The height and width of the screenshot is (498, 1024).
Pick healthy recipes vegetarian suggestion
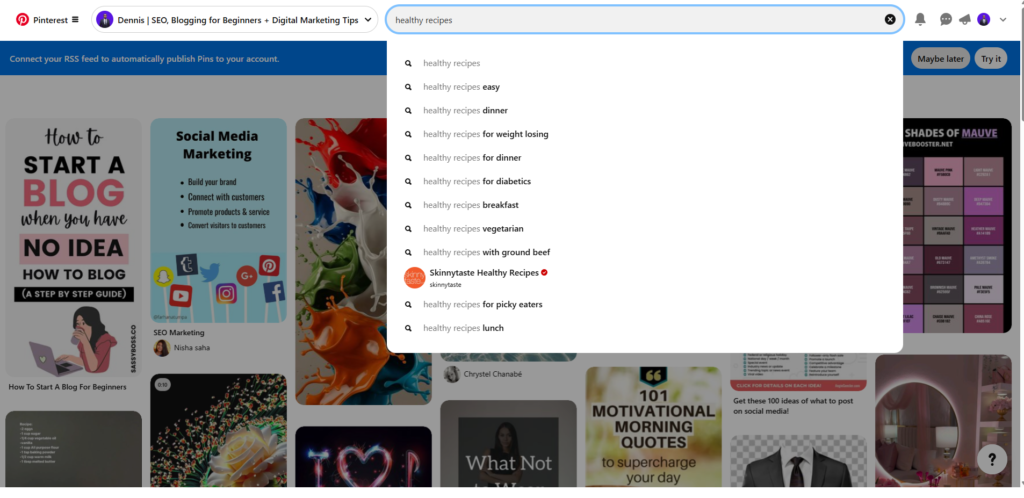pyautogui.click(x=645, y=228)
